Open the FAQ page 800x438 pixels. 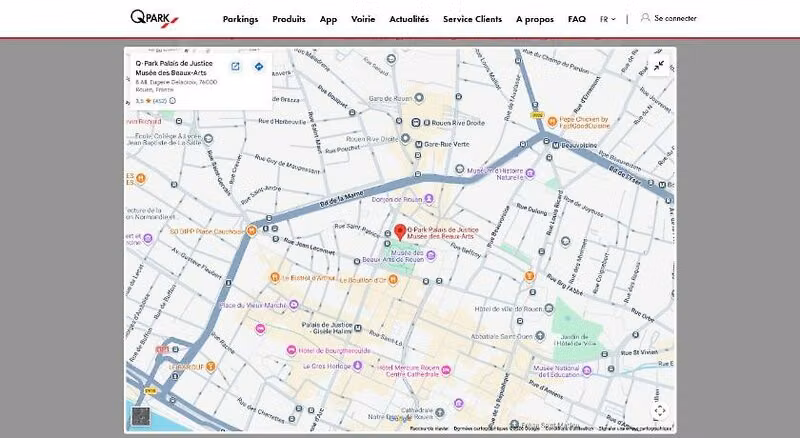tap(577, 19)
